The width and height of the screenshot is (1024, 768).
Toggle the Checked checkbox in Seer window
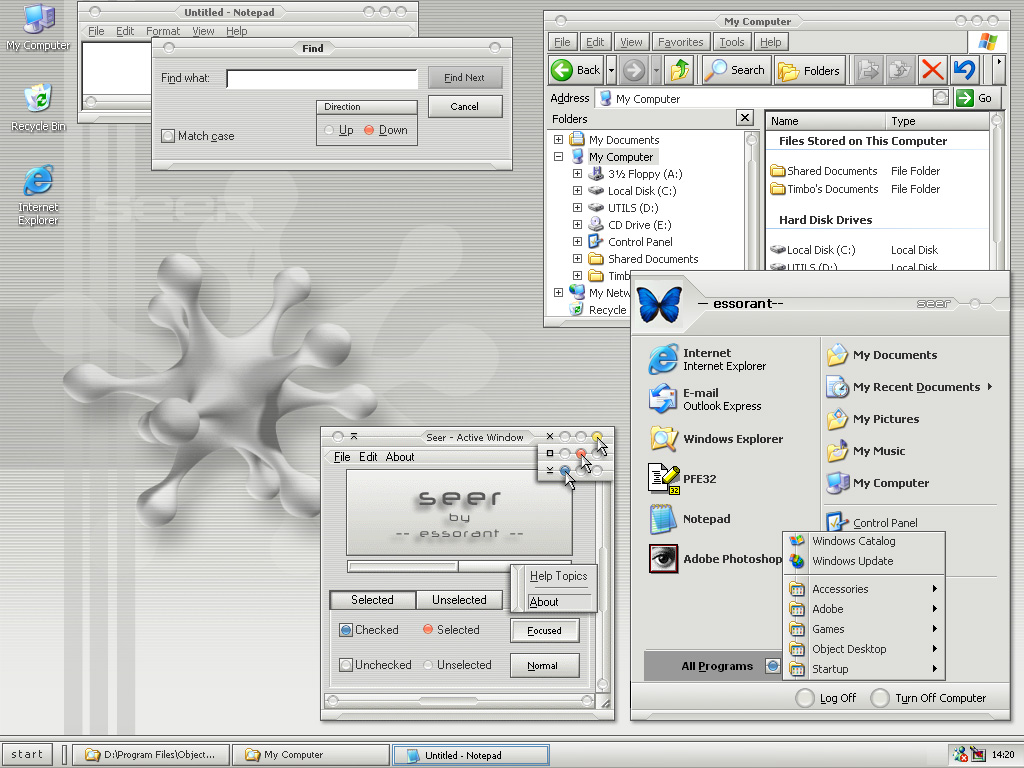coord(346,630)
